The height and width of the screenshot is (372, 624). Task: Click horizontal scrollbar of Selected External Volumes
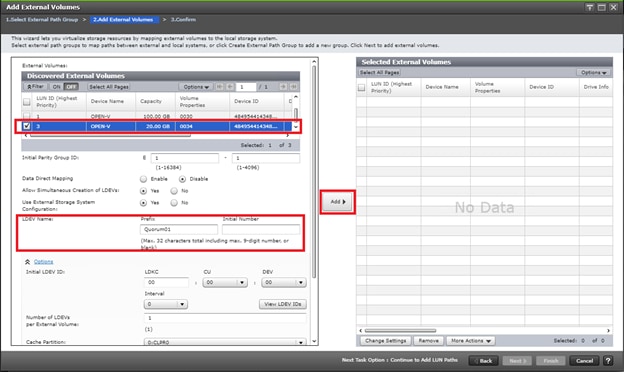click(400, 331)
